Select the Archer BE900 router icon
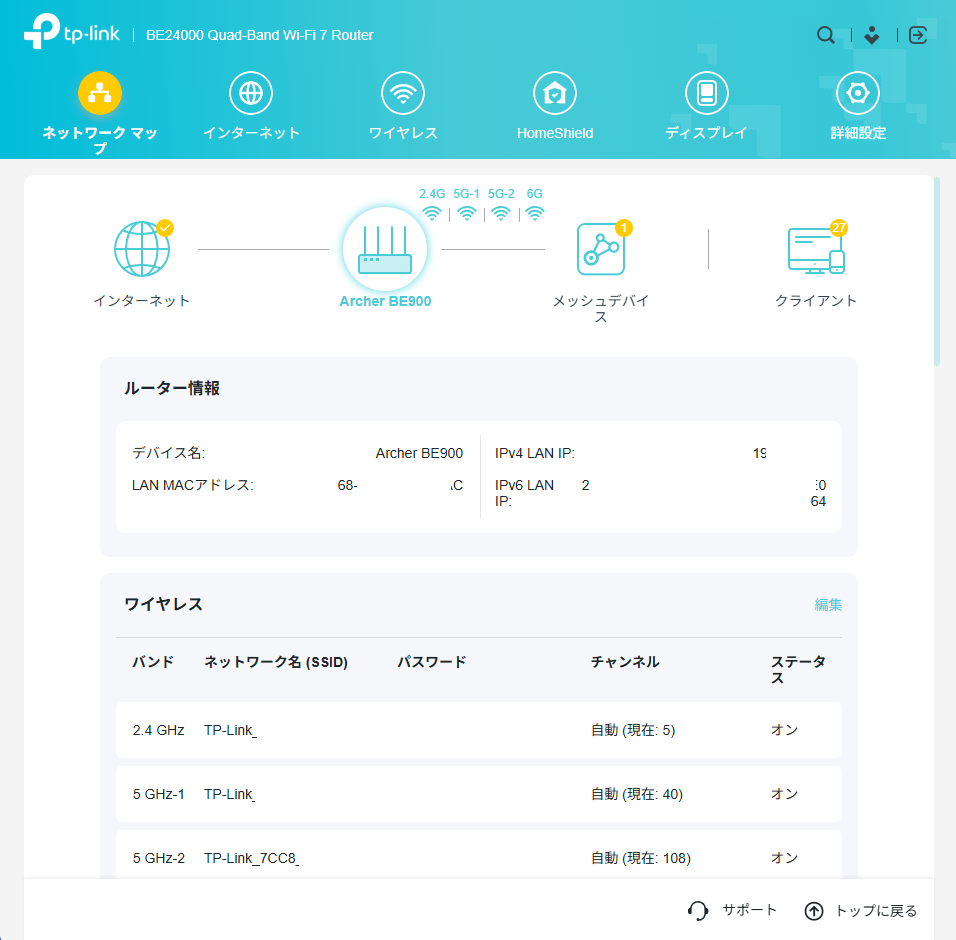Image resolution: width=956 pixels, height=940 pixels. click(385, 249)
